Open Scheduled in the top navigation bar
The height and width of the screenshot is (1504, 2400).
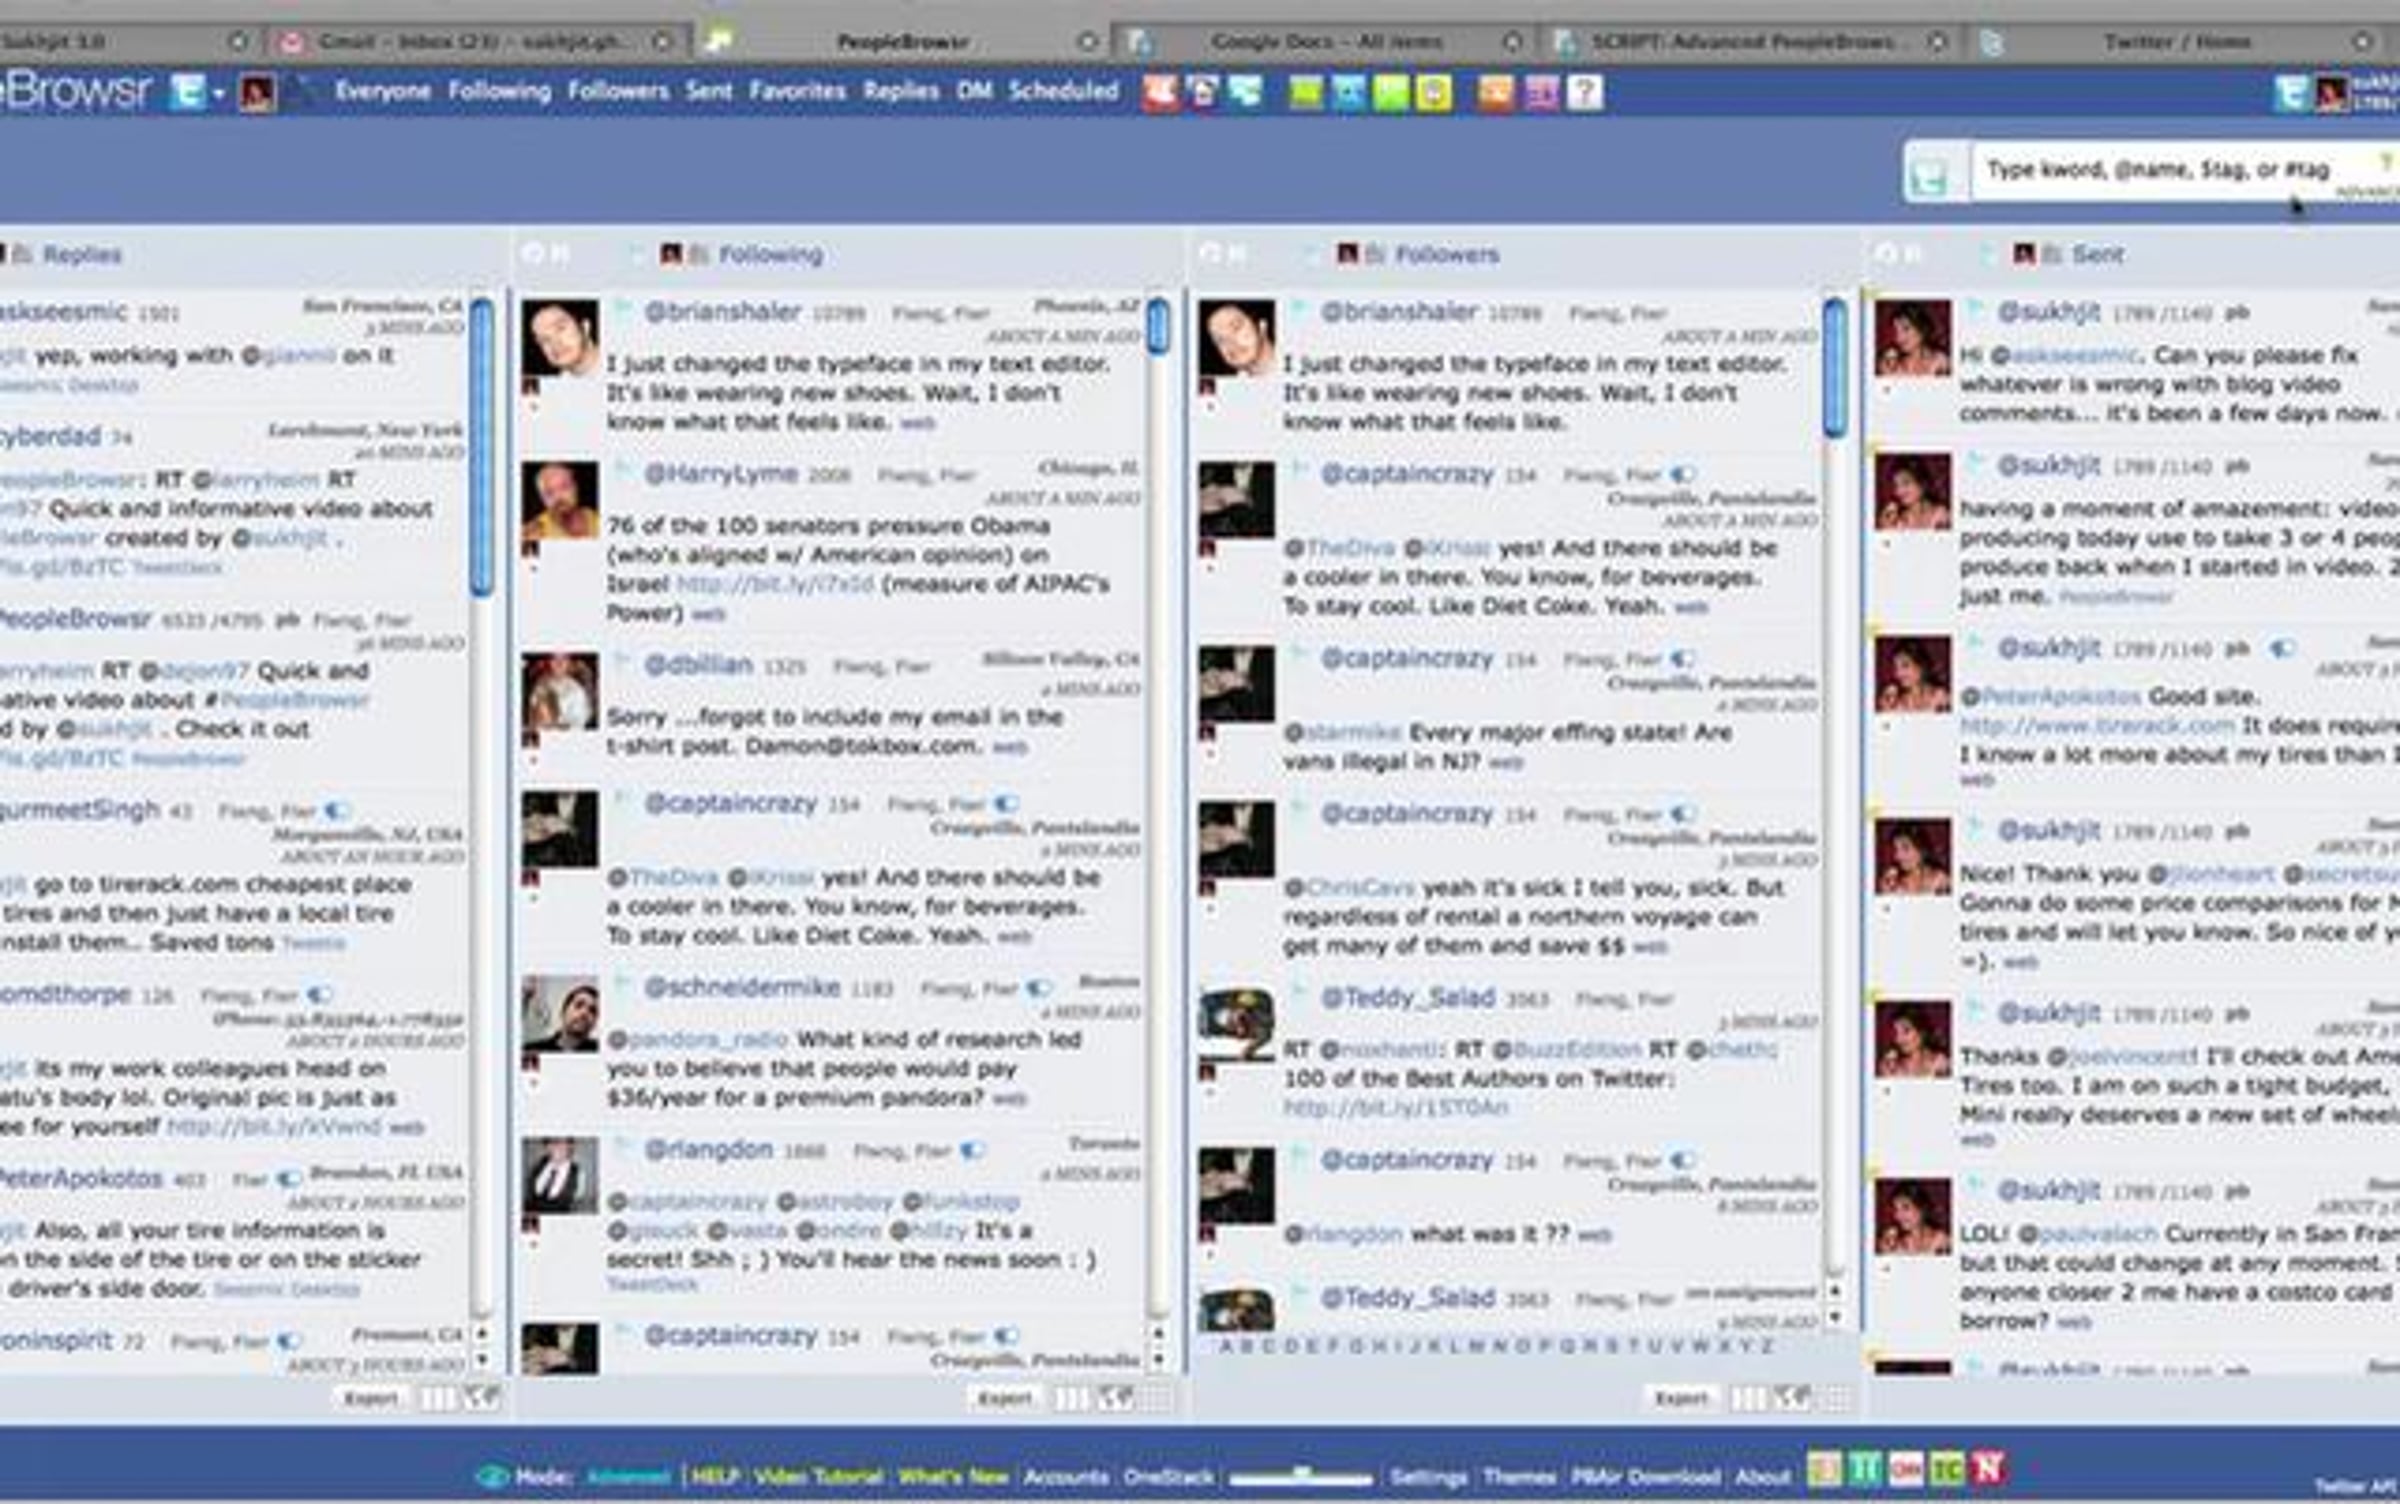1064,91
